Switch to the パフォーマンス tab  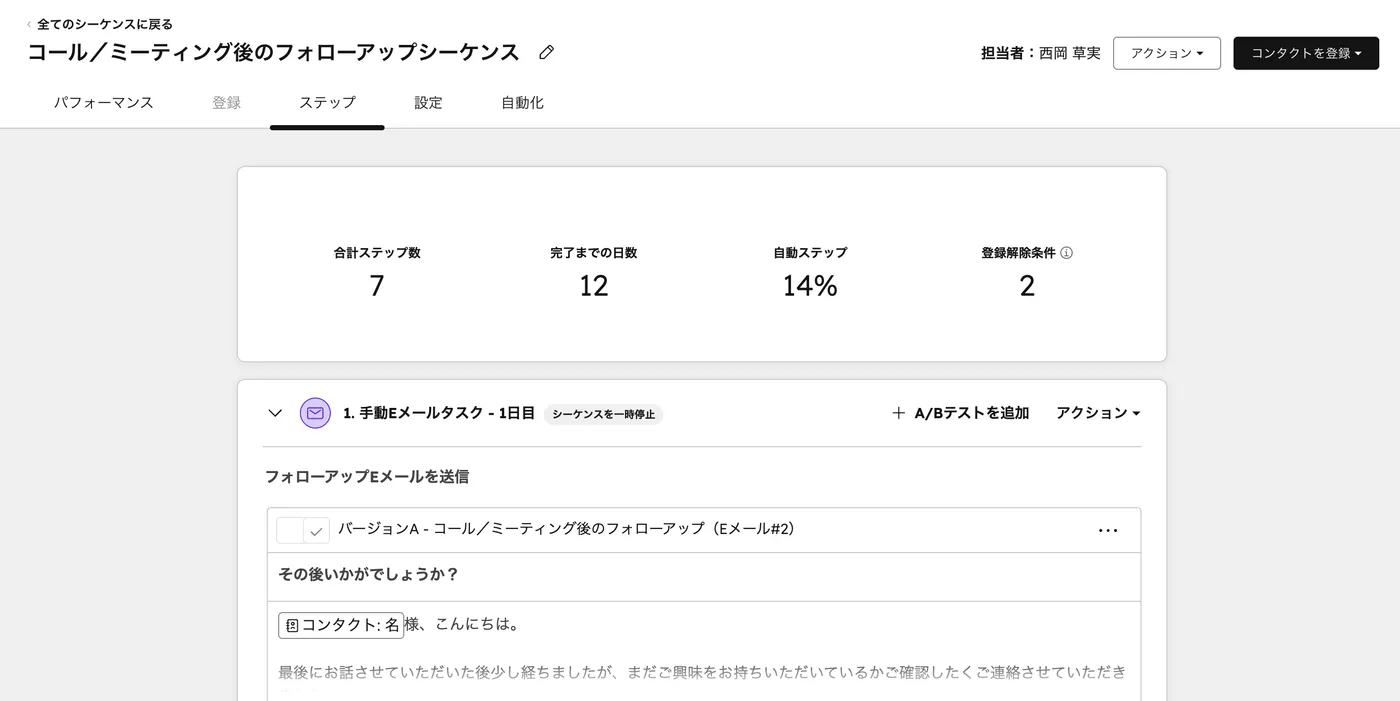coord(103,102)
